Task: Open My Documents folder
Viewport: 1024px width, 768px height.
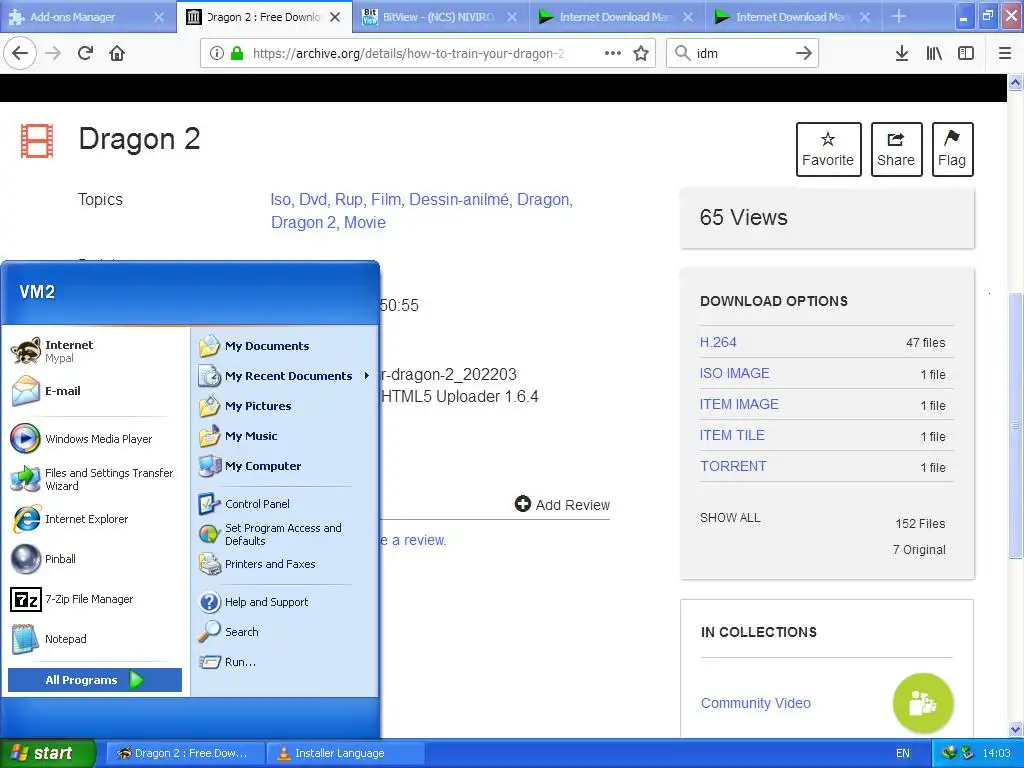Action: click(x=285, y=346)
